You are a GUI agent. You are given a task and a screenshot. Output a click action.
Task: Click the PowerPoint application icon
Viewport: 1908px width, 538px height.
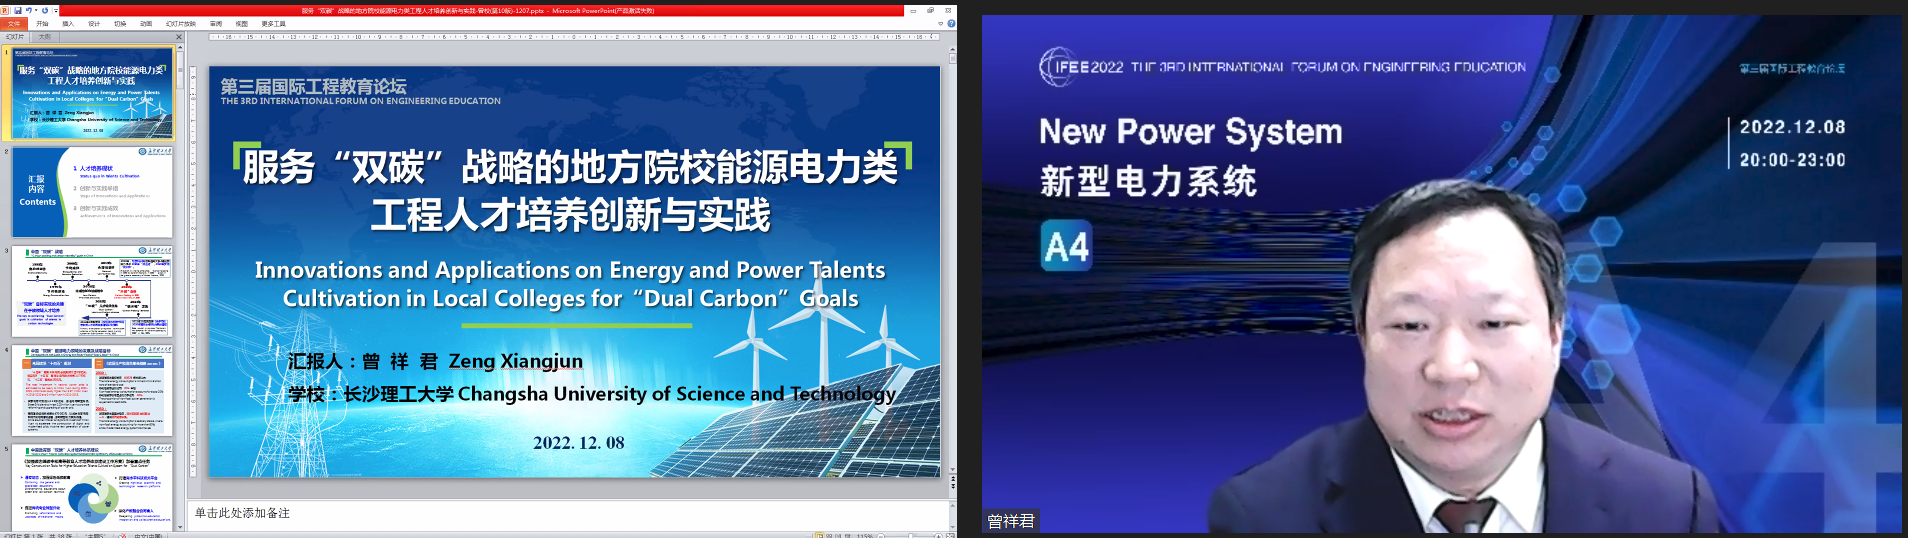5,10
